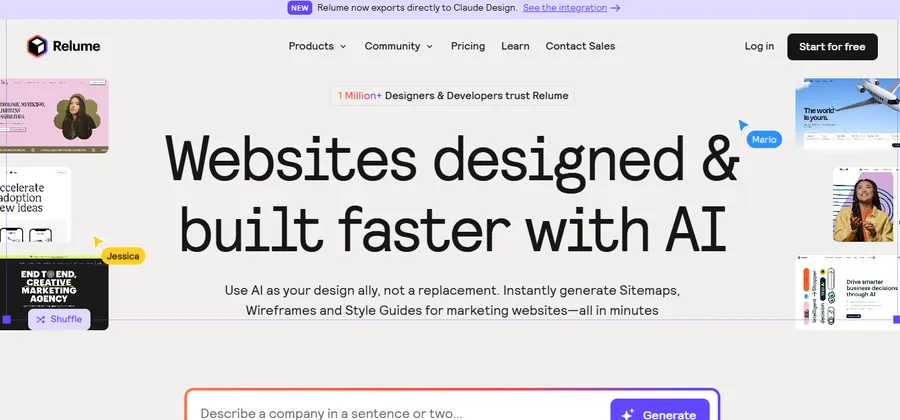This screenshot has height=420, width=900.
Task: Click the Shuffle button
Action: (x=59, y=320)
